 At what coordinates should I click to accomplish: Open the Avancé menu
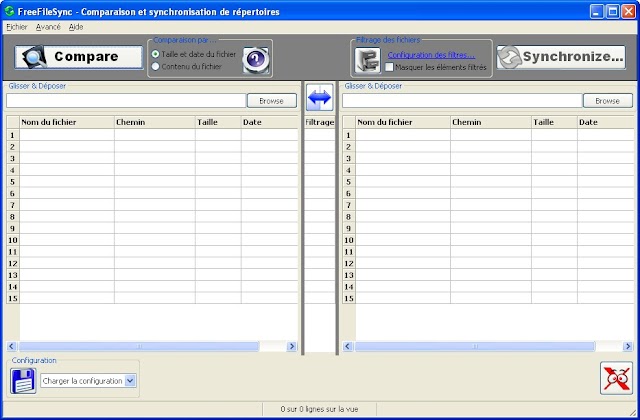coord(48,27)
